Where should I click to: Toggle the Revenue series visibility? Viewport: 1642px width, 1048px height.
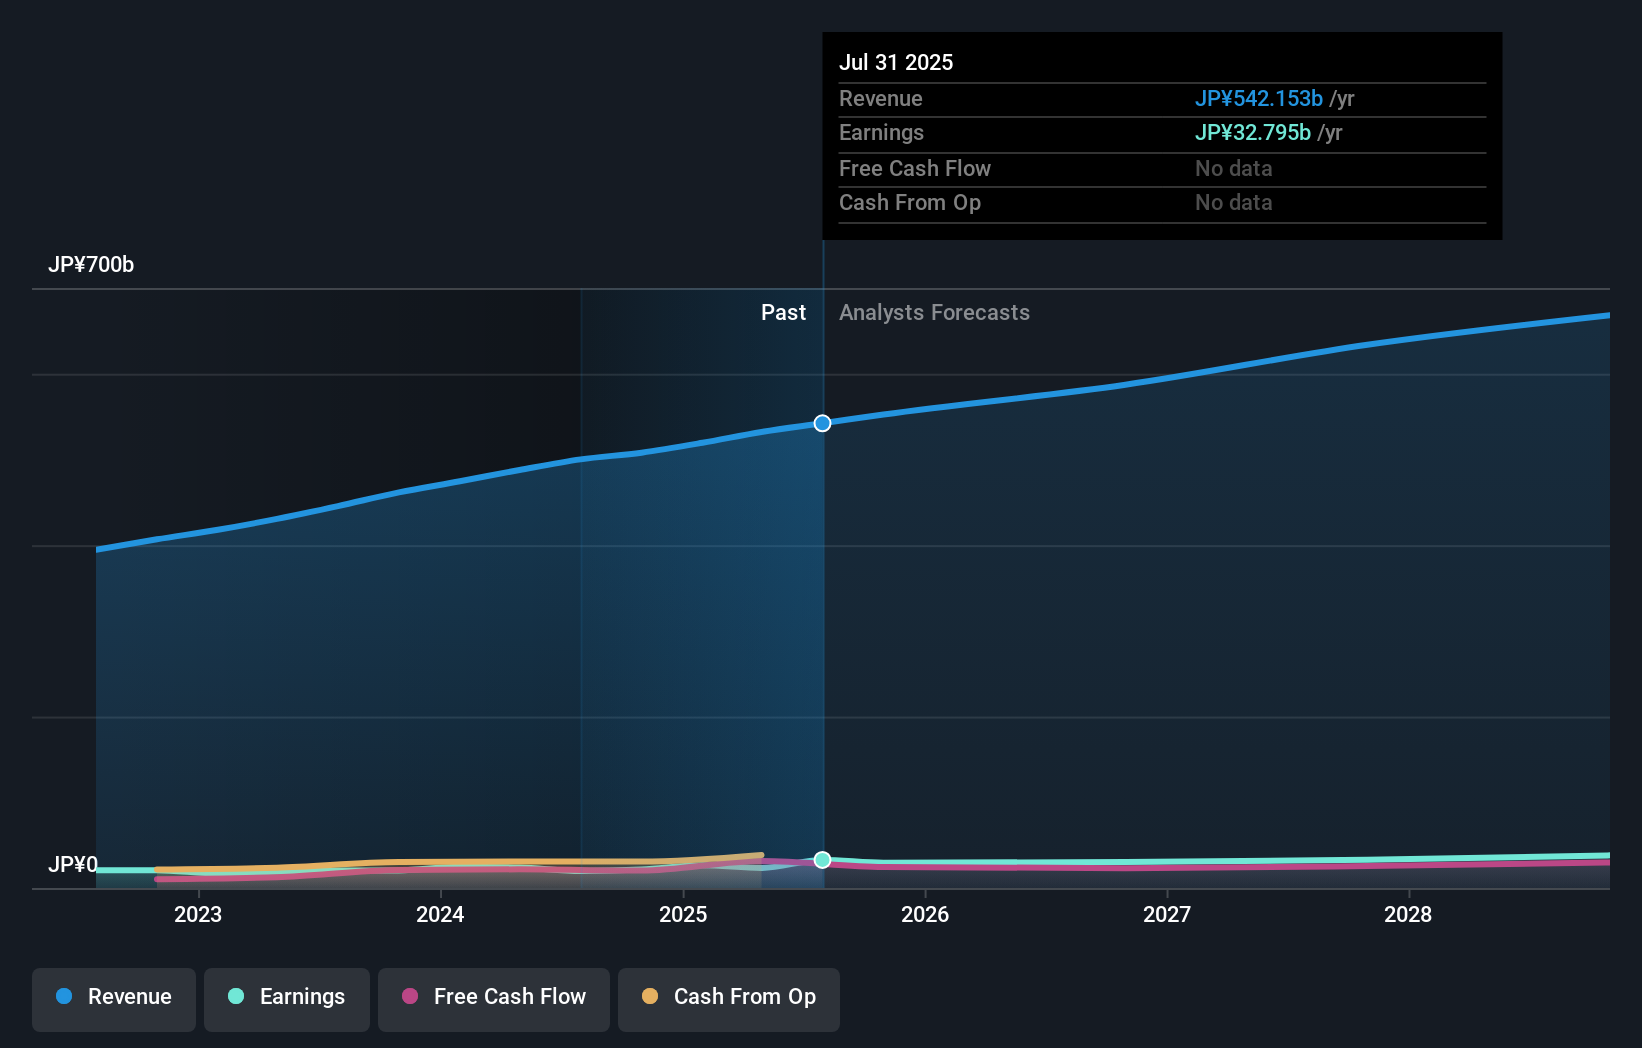click(113, 997)
